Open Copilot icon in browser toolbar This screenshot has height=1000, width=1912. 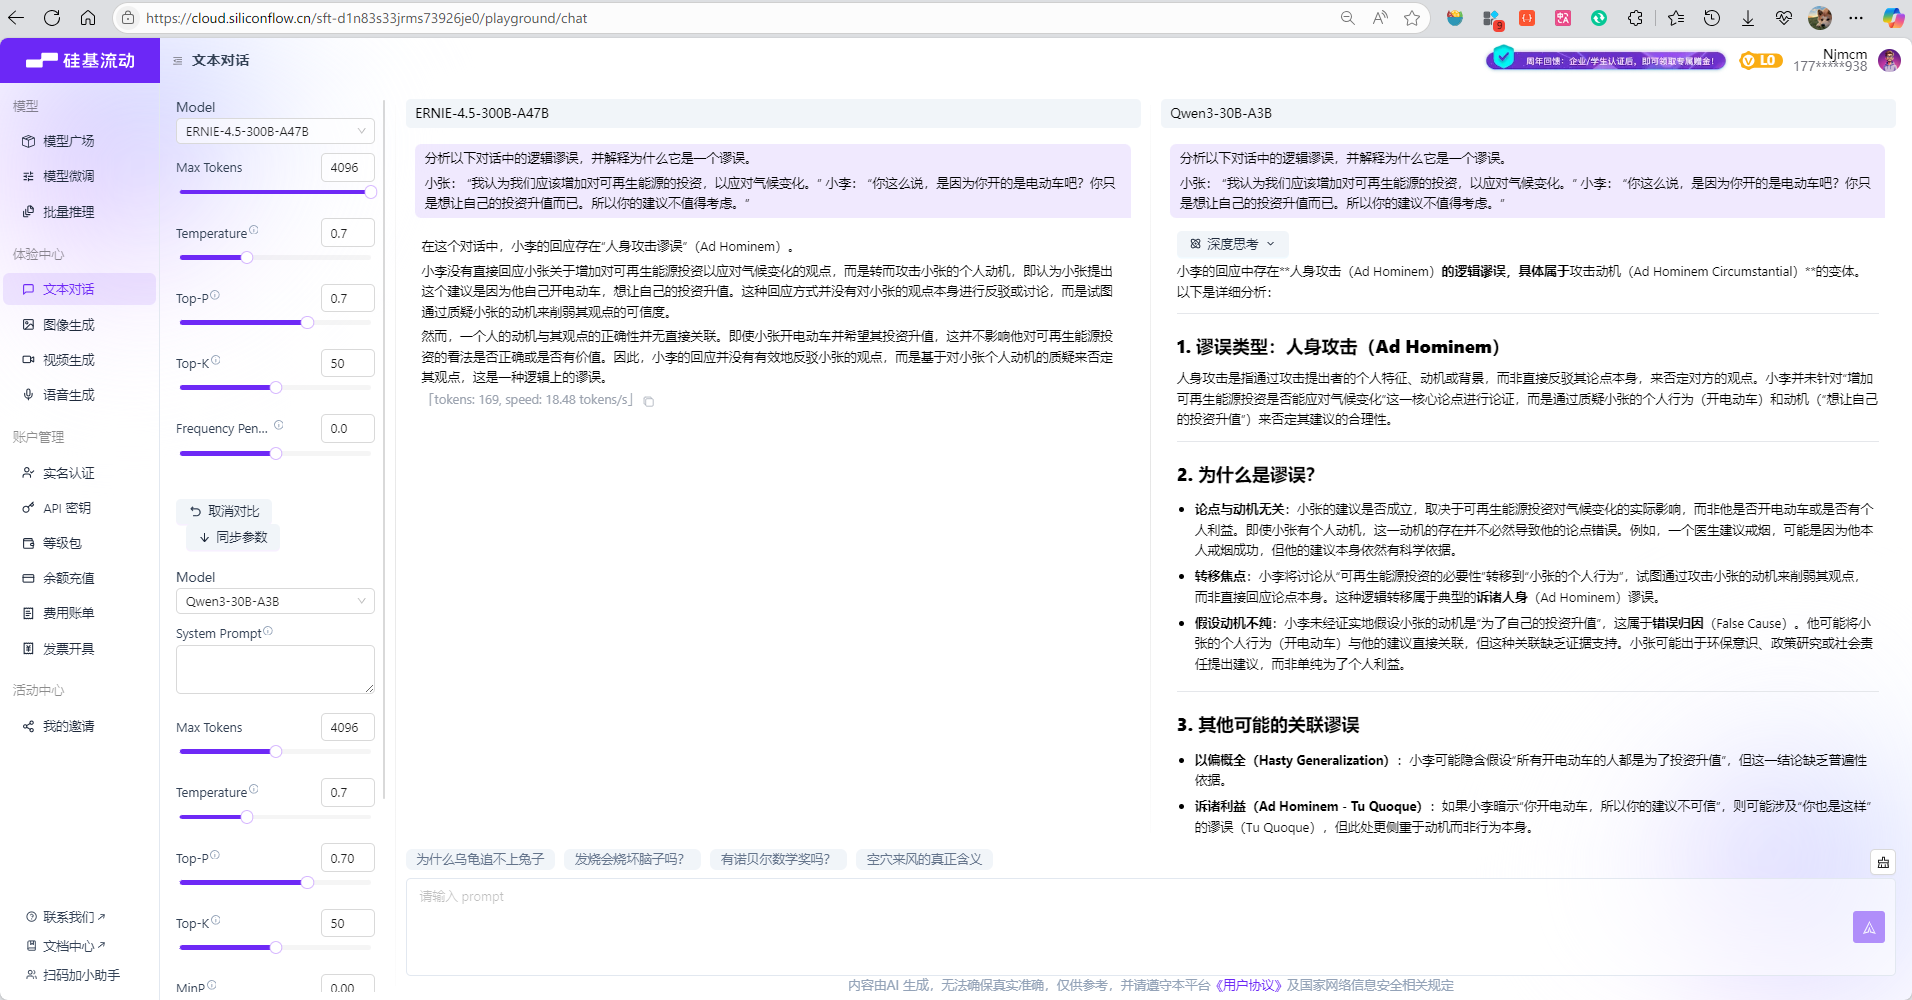(x=1893, y=18)
